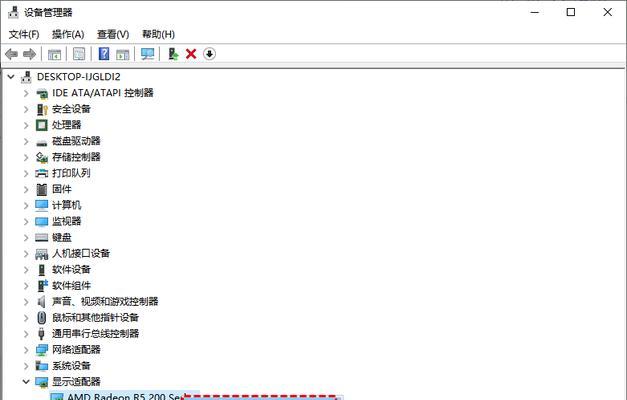Expand the 软件设备 node
Image resolution: width=627 pixels, height=400 pixels.
pos(26,270)
